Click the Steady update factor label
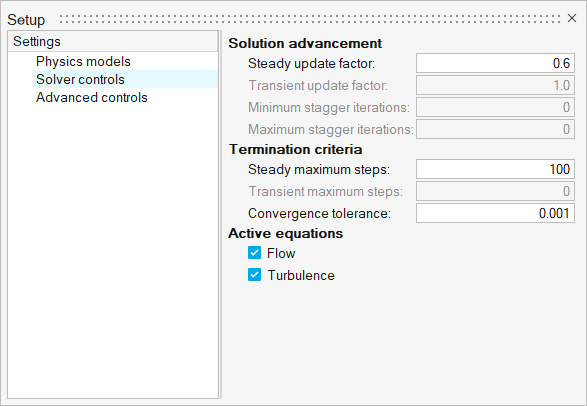 [311, 64]
